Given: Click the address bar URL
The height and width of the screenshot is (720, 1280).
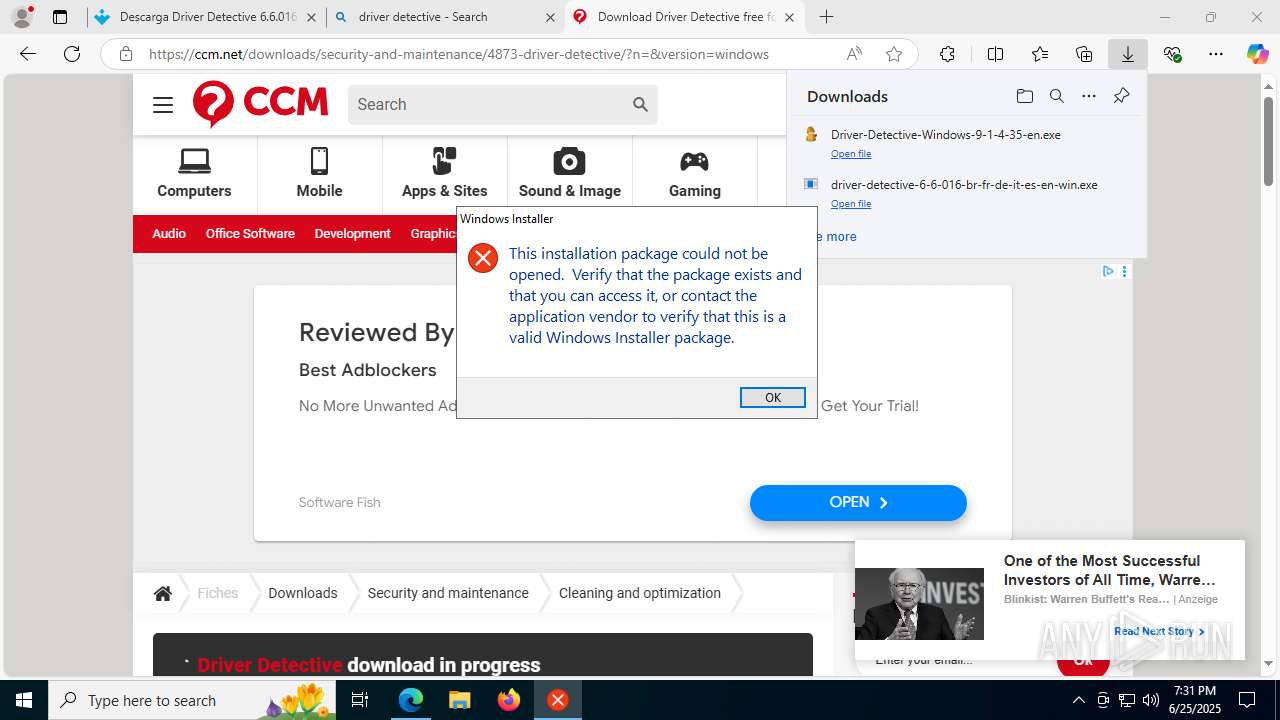Looking at the screenshot, I should tap(459, 54).
